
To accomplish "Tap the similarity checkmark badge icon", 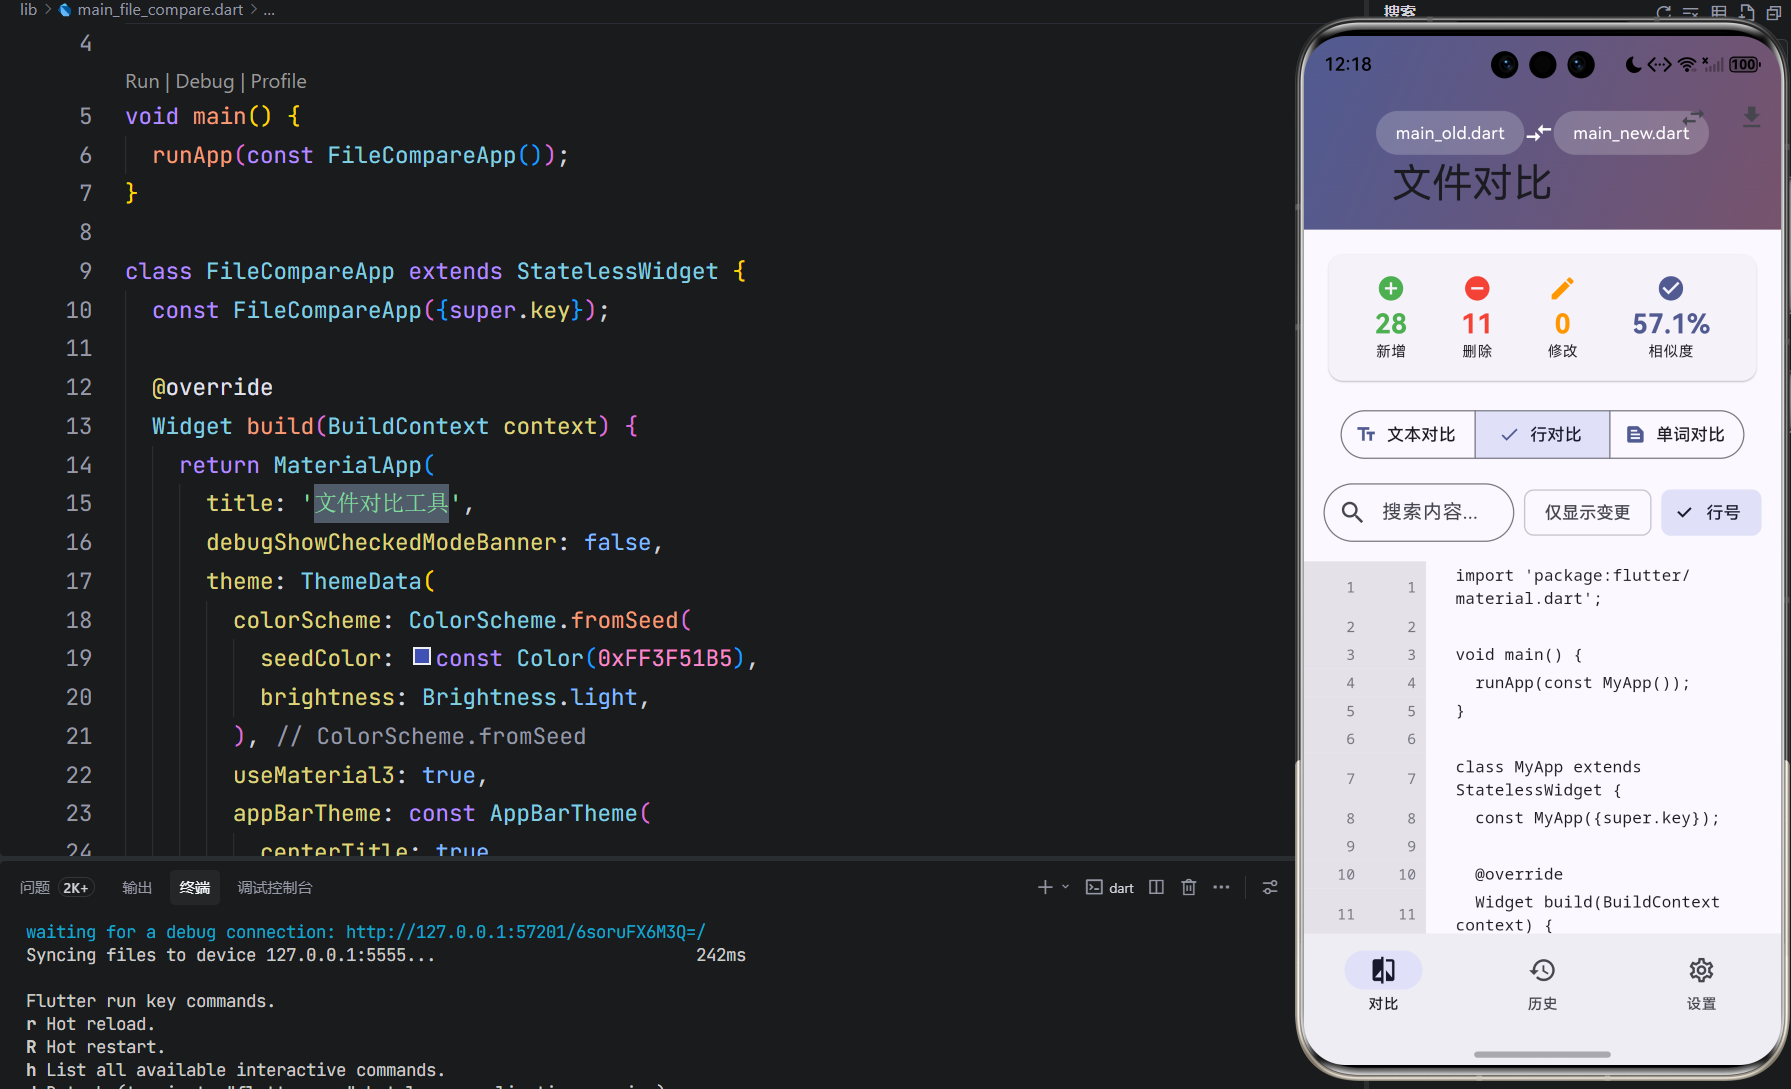I will pos(1670,289).
